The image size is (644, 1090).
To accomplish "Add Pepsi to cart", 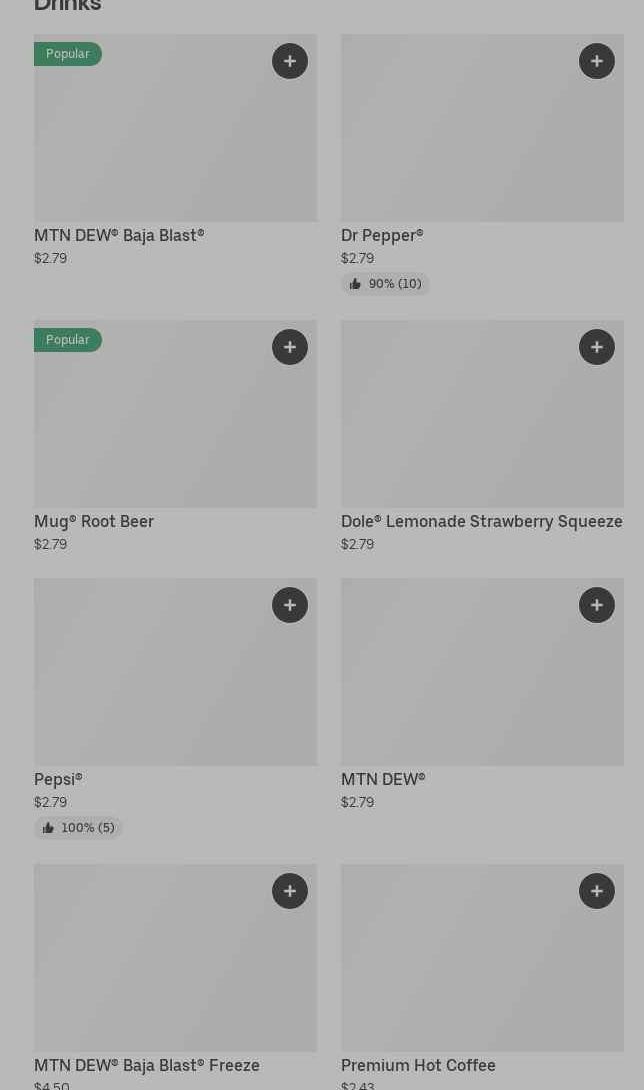I will pyautogui.click(x=290, y=605).
